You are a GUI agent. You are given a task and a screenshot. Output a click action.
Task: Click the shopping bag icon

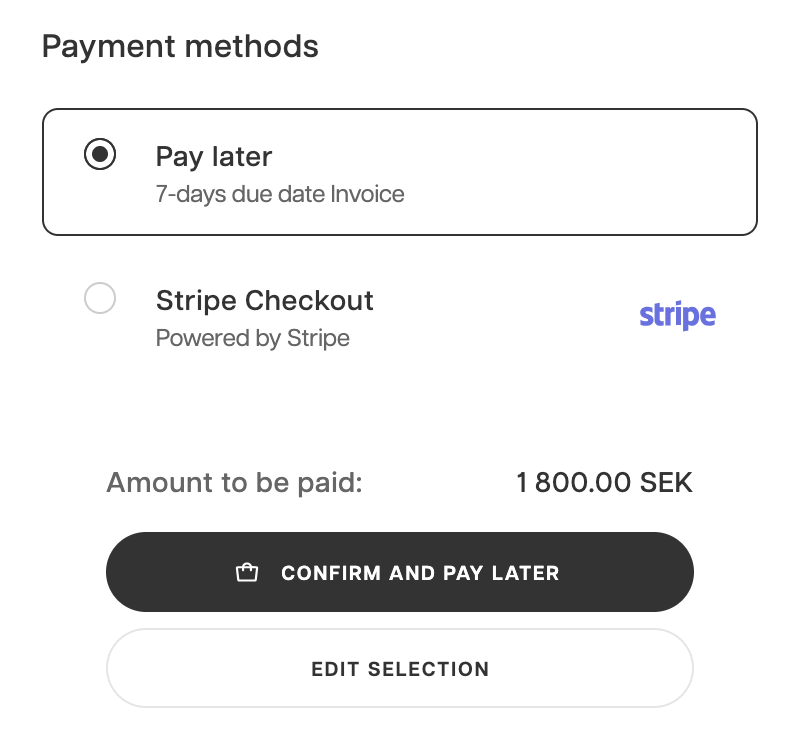pyautogui.click(x=246, y=573)
